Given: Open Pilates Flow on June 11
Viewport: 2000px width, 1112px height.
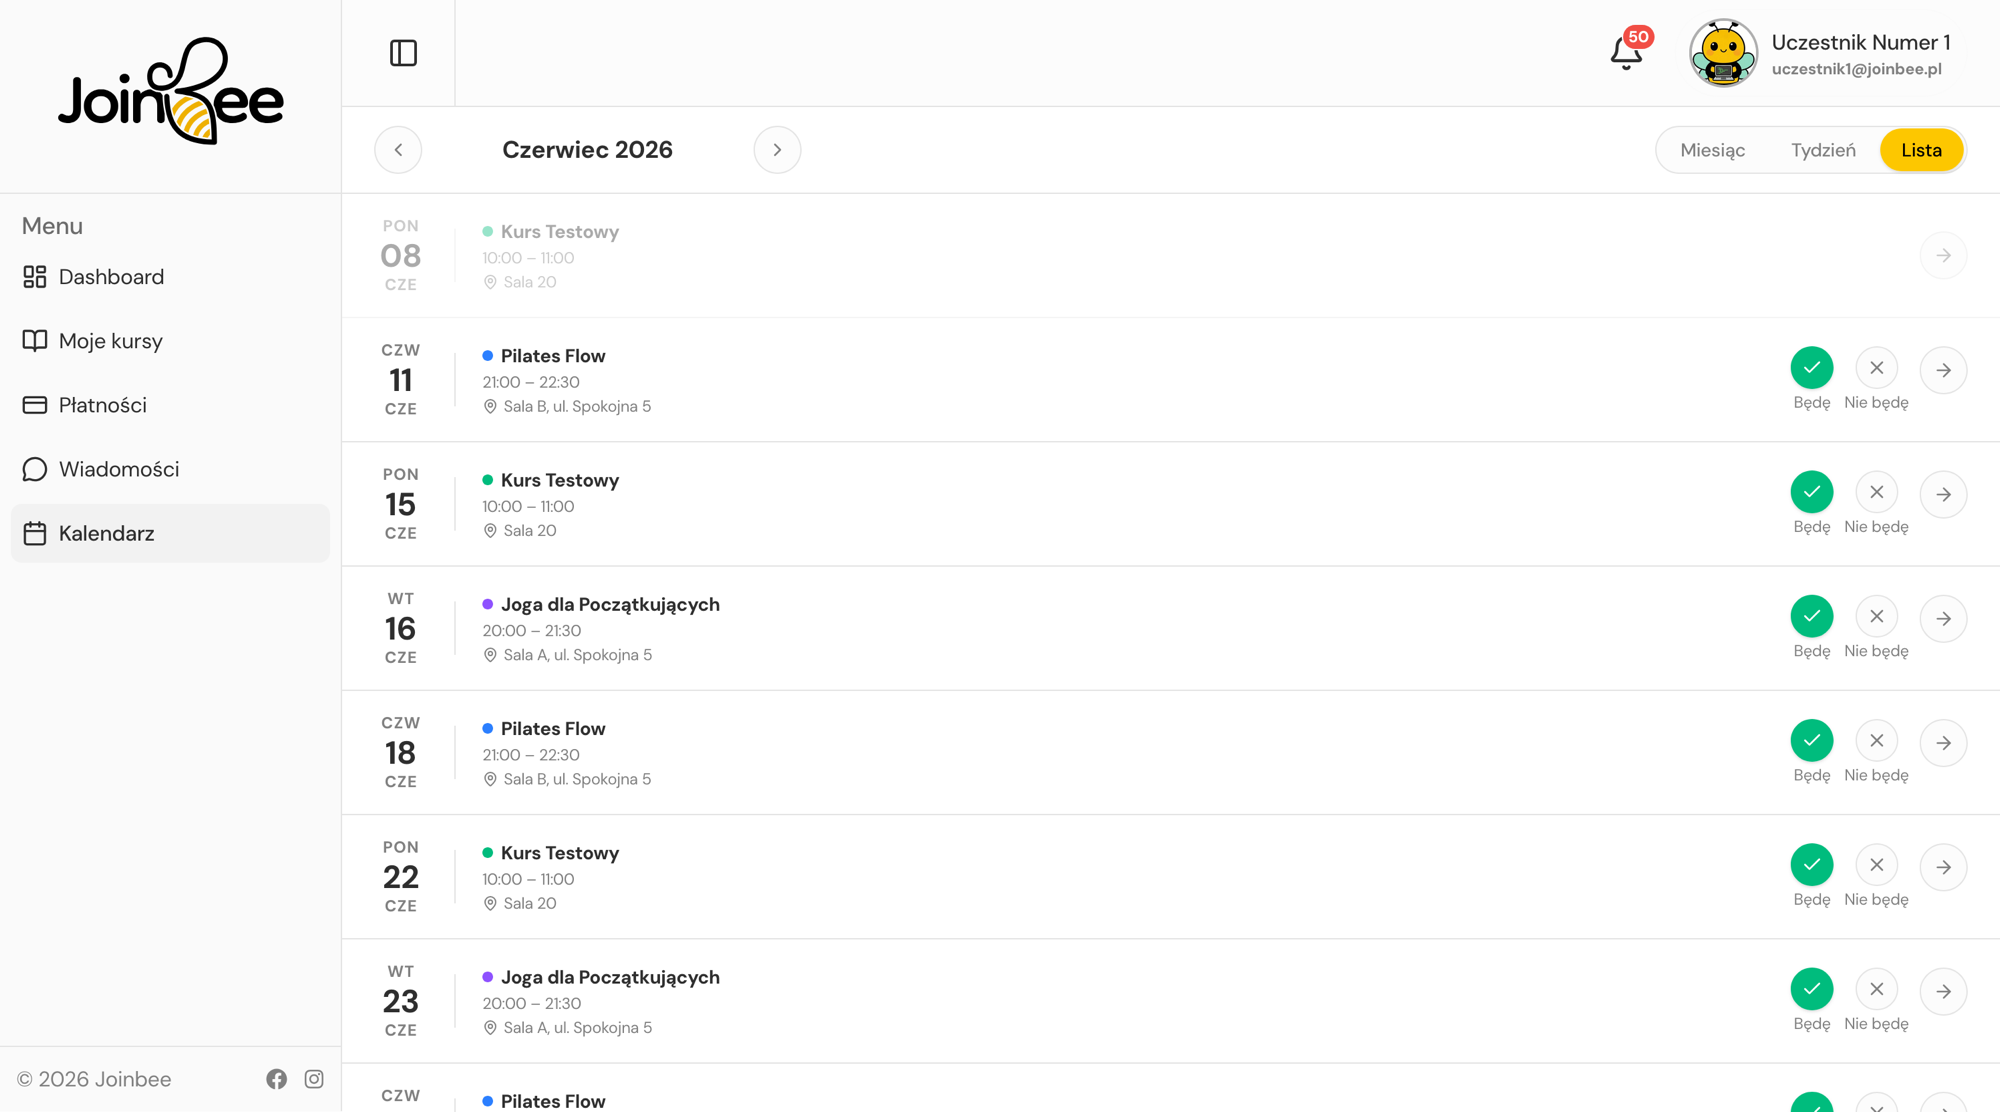Looking at the screenshot, I should 553,356.
